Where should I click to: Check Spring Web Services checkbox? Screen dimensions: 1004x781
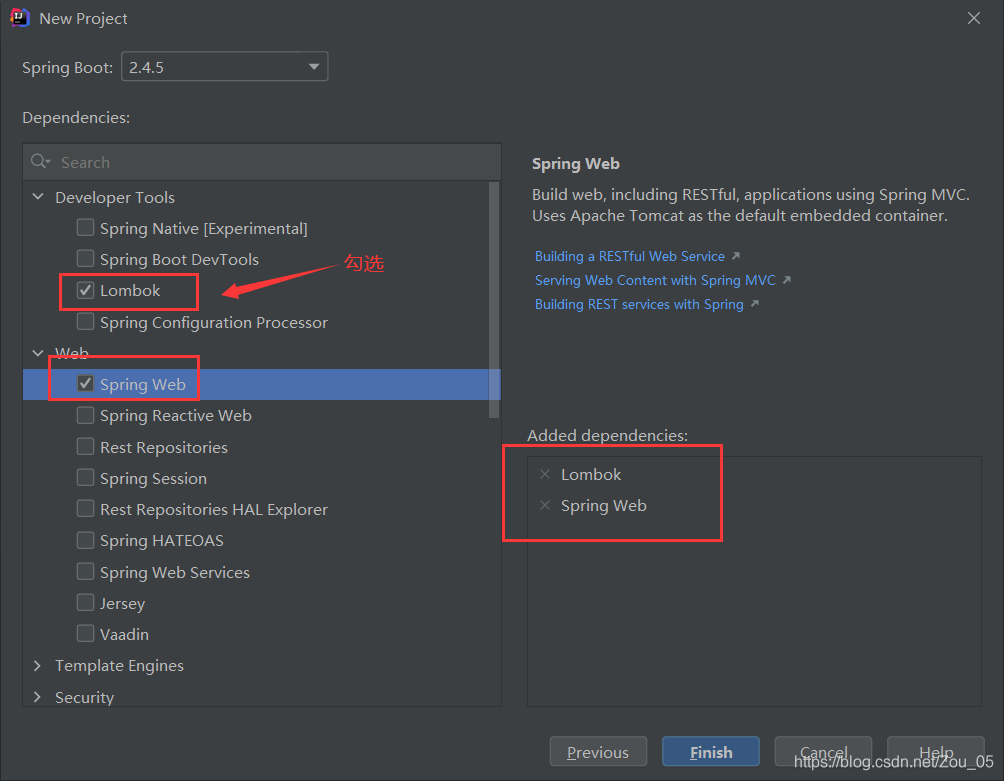point(85,571)
